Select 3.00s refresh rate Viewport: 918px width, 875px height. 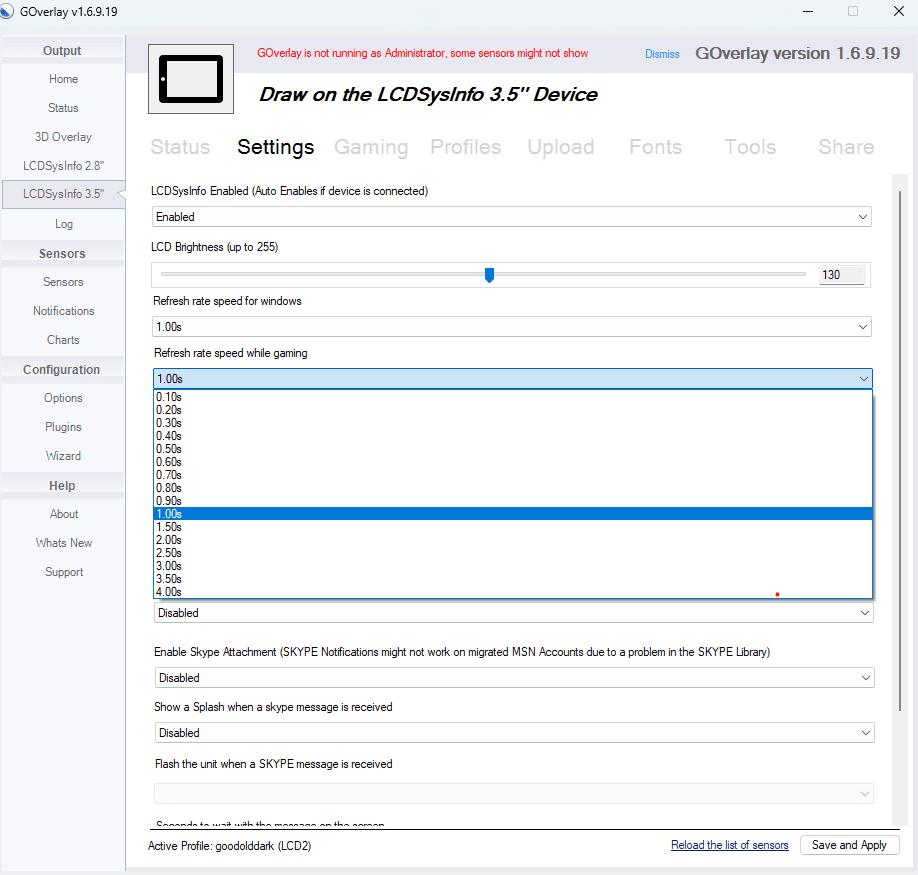[x=513, y=566]
